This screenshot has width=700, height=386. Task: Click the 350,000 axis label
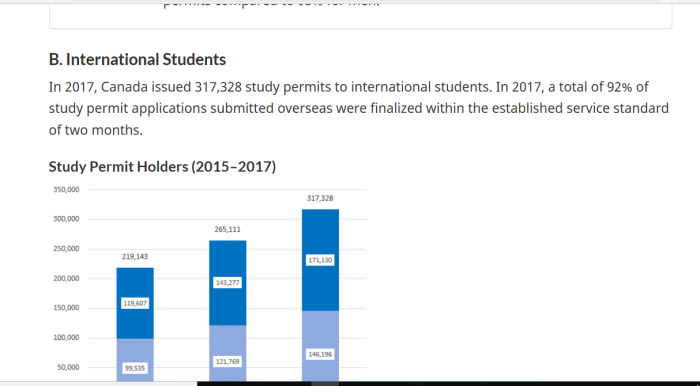[x=67, y=190]
